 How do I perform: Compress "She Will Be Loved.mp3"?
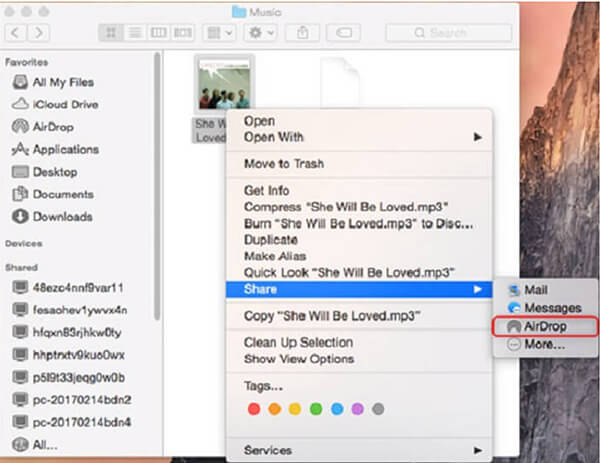[x=359, y=207]
